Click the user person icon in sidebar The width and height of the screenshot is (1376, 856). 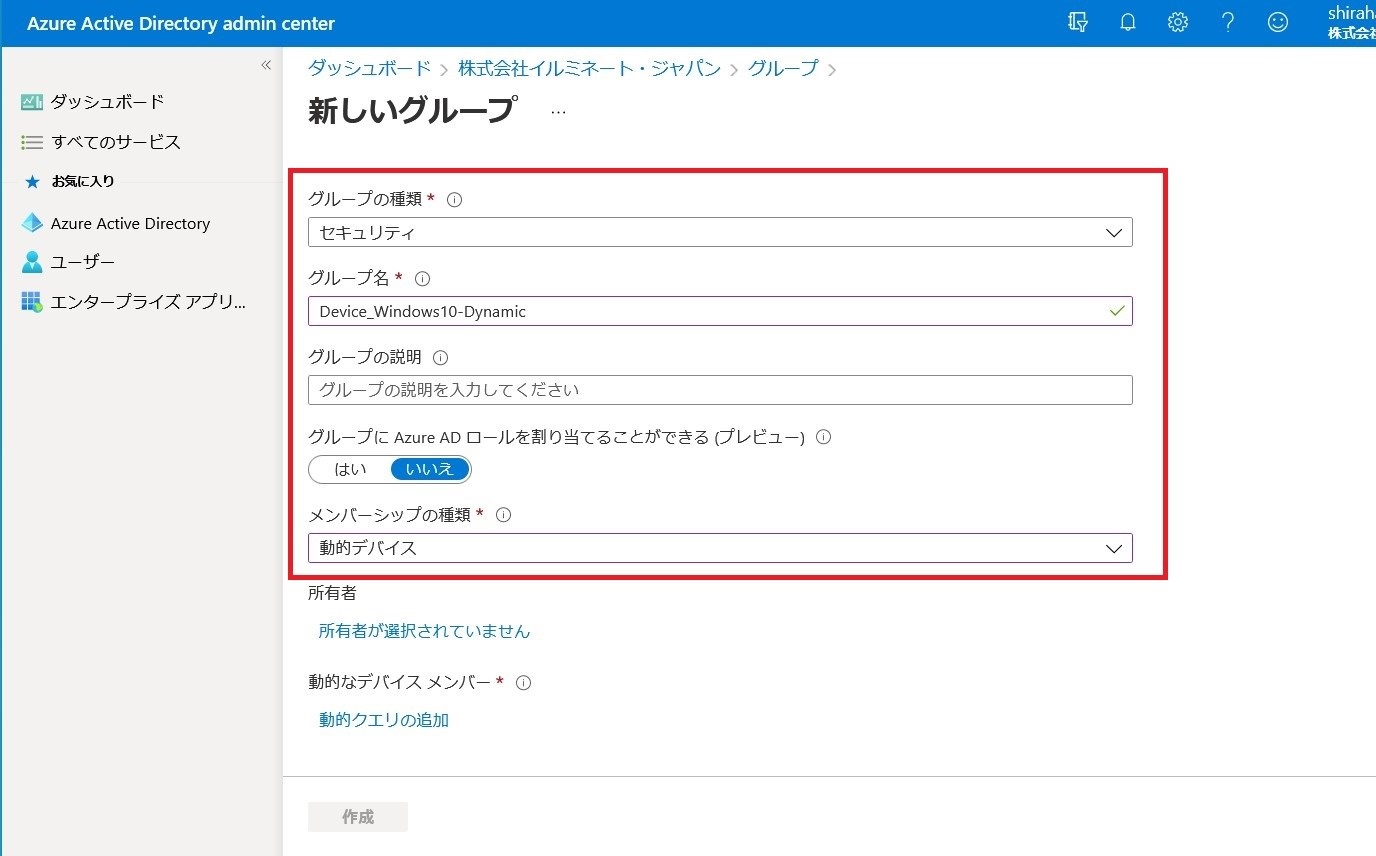(32, 262)
